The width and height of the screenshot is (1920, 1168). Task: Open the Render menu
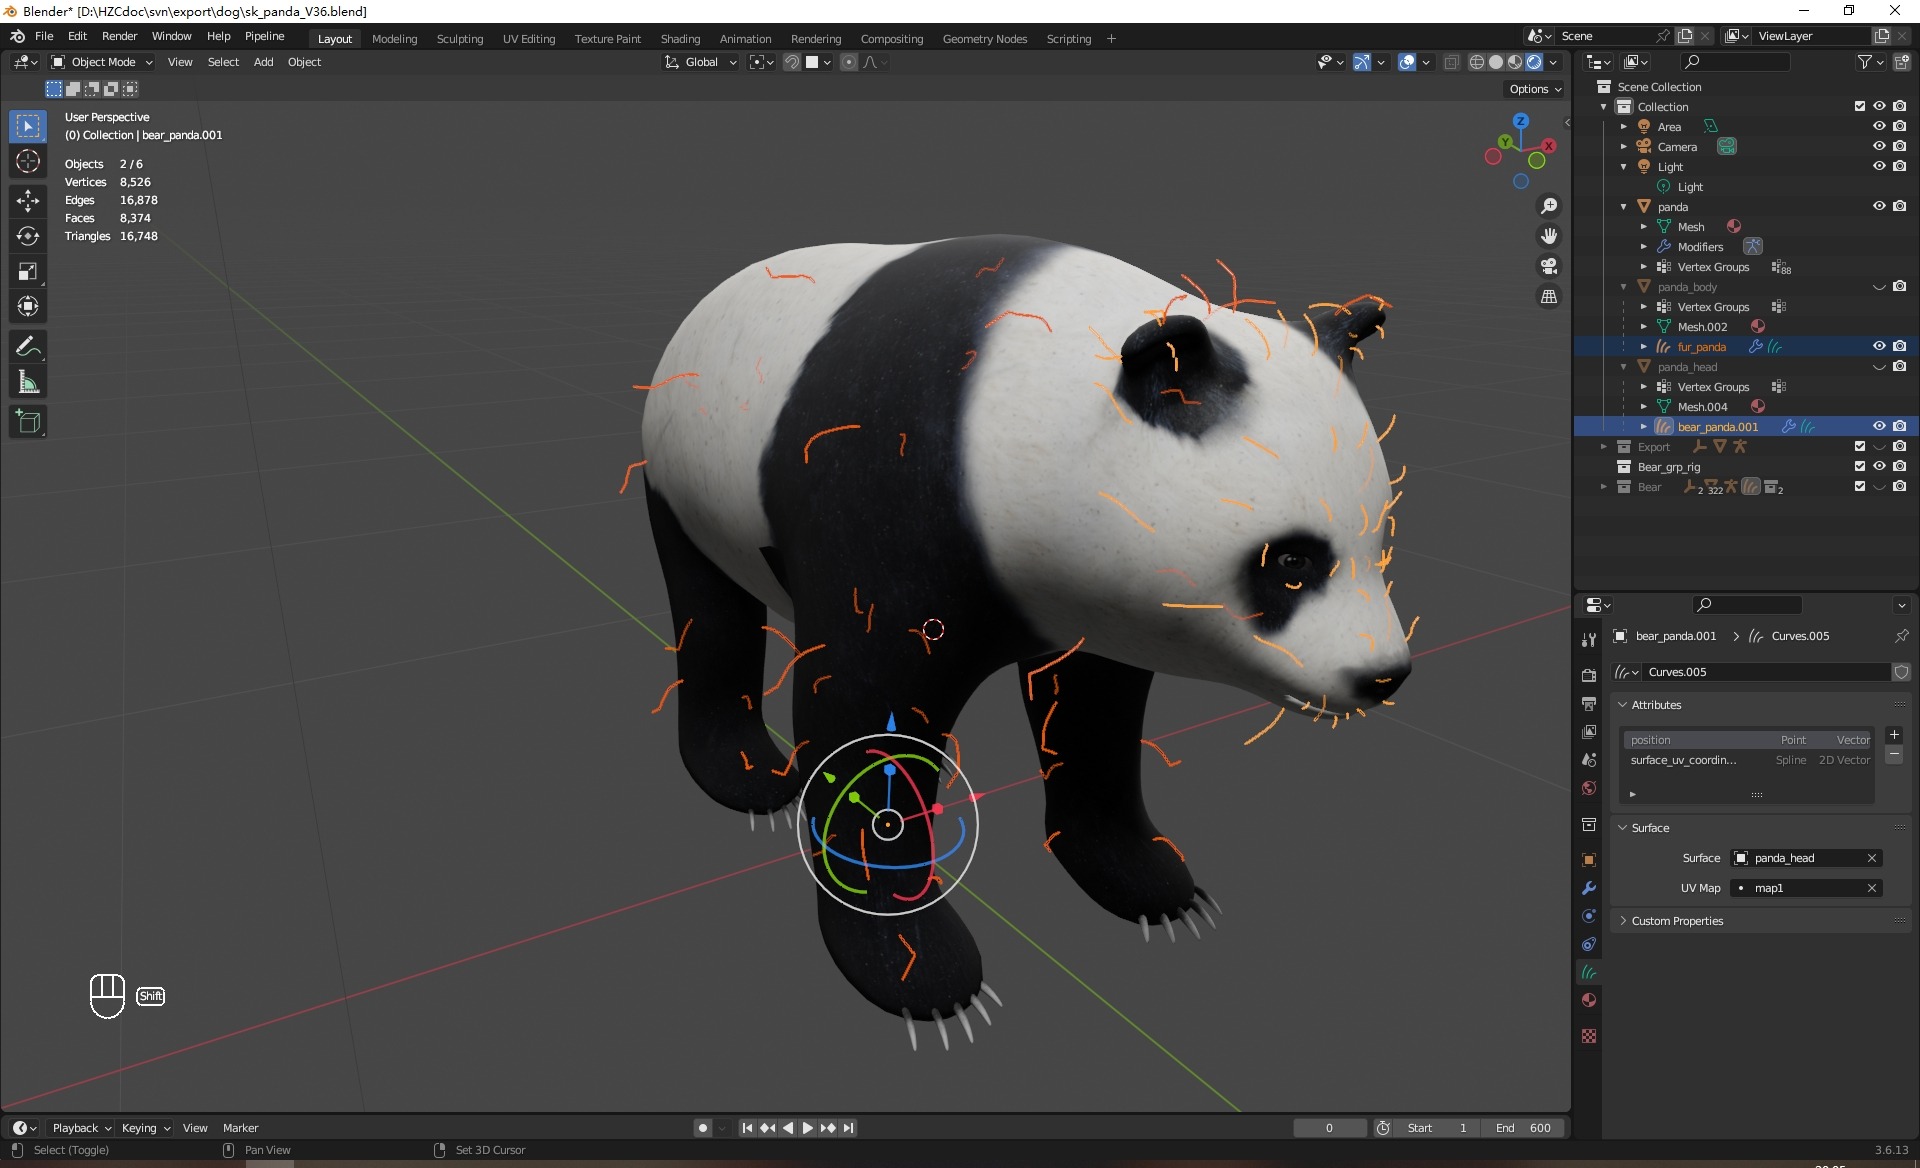pyautogui.click(x=119, y=36)
